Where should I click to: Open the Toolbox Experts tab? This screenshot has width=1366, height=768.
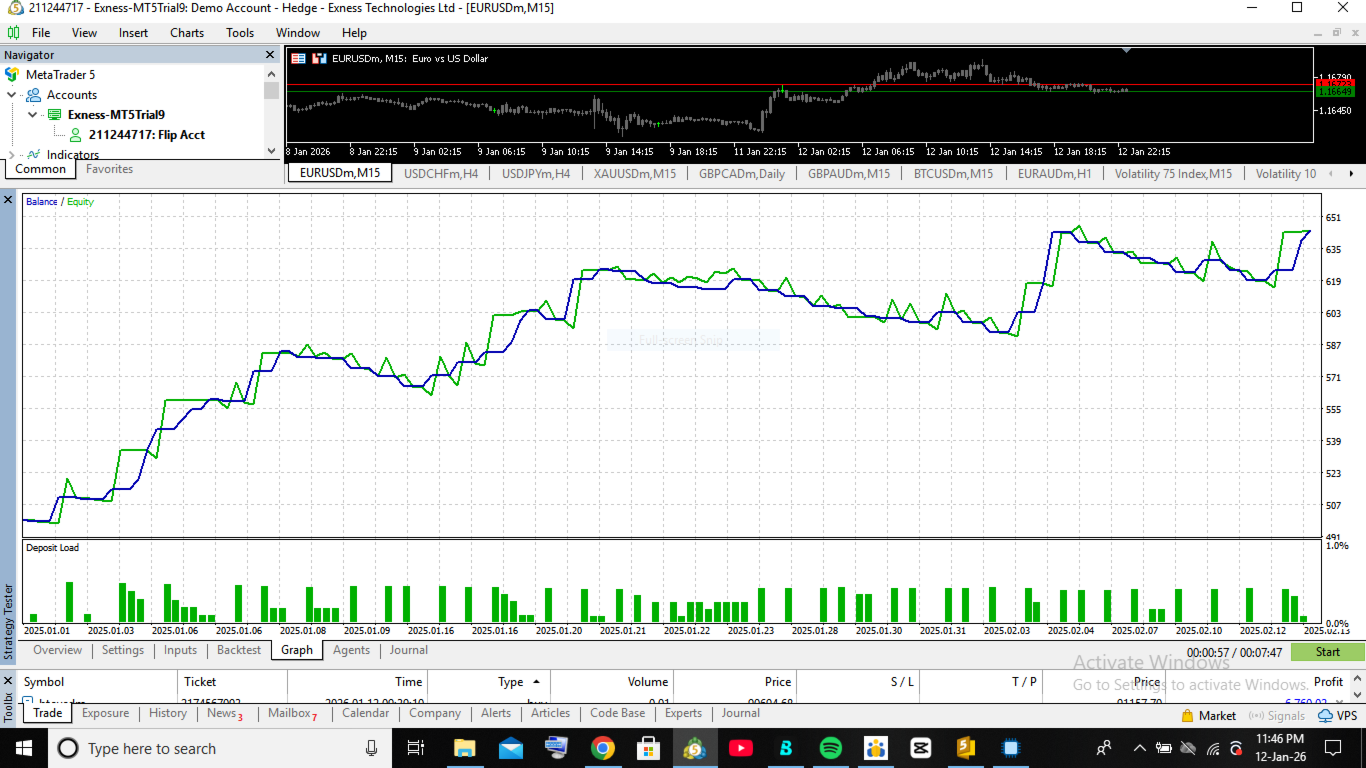click(683, 713)
